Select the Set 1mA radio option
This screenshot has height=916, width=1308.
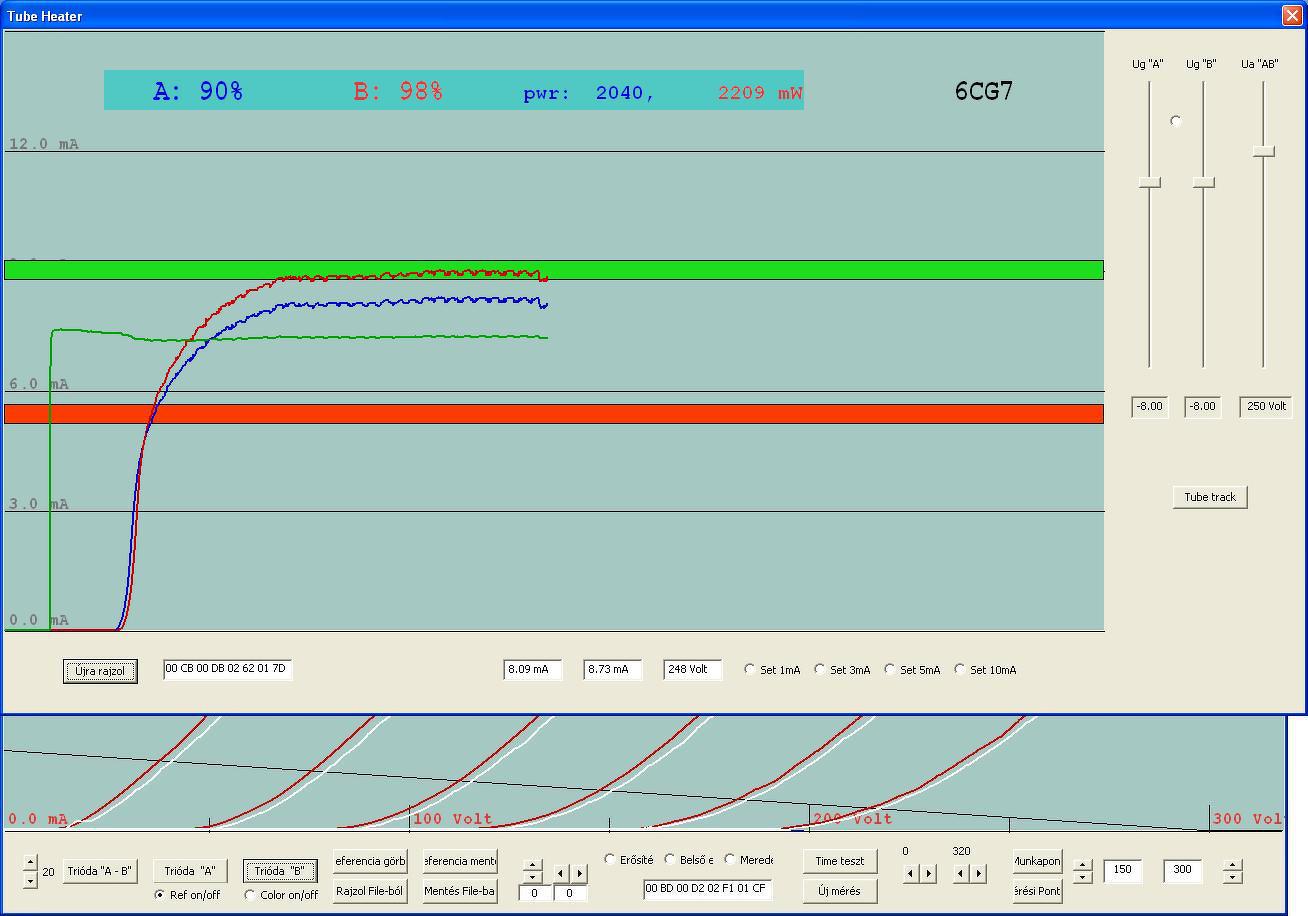[x=750, y=670]
